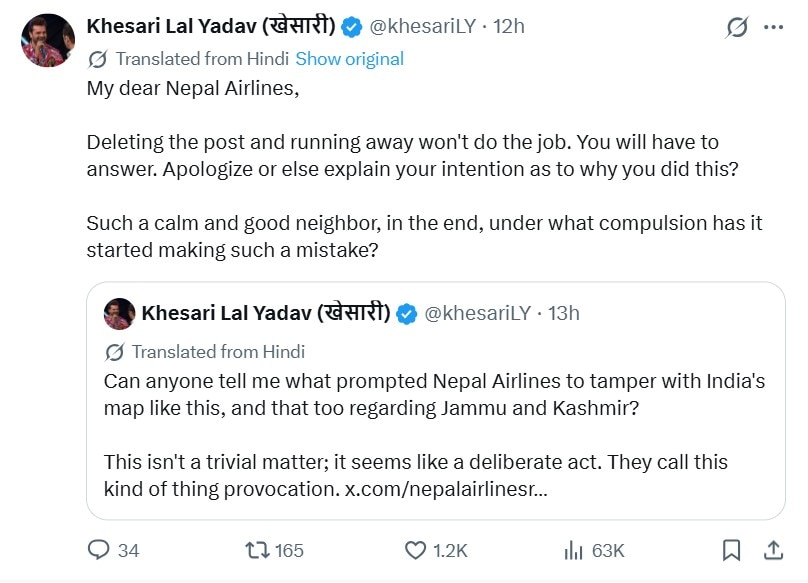Like the tweet using the heart icon
Viewport: 808px width, 583px height.
point(415,550)
